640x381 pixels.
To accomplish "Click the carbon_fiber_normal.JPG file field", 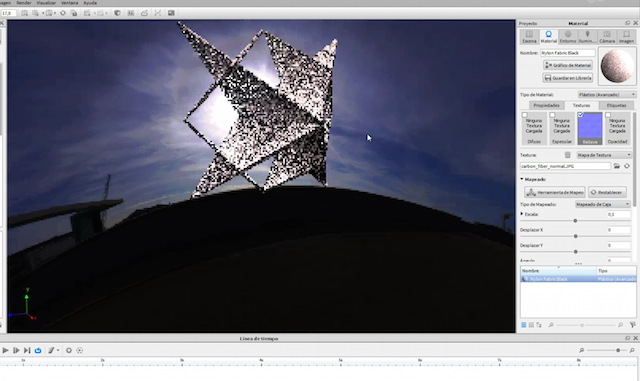I will pos(565,166).
